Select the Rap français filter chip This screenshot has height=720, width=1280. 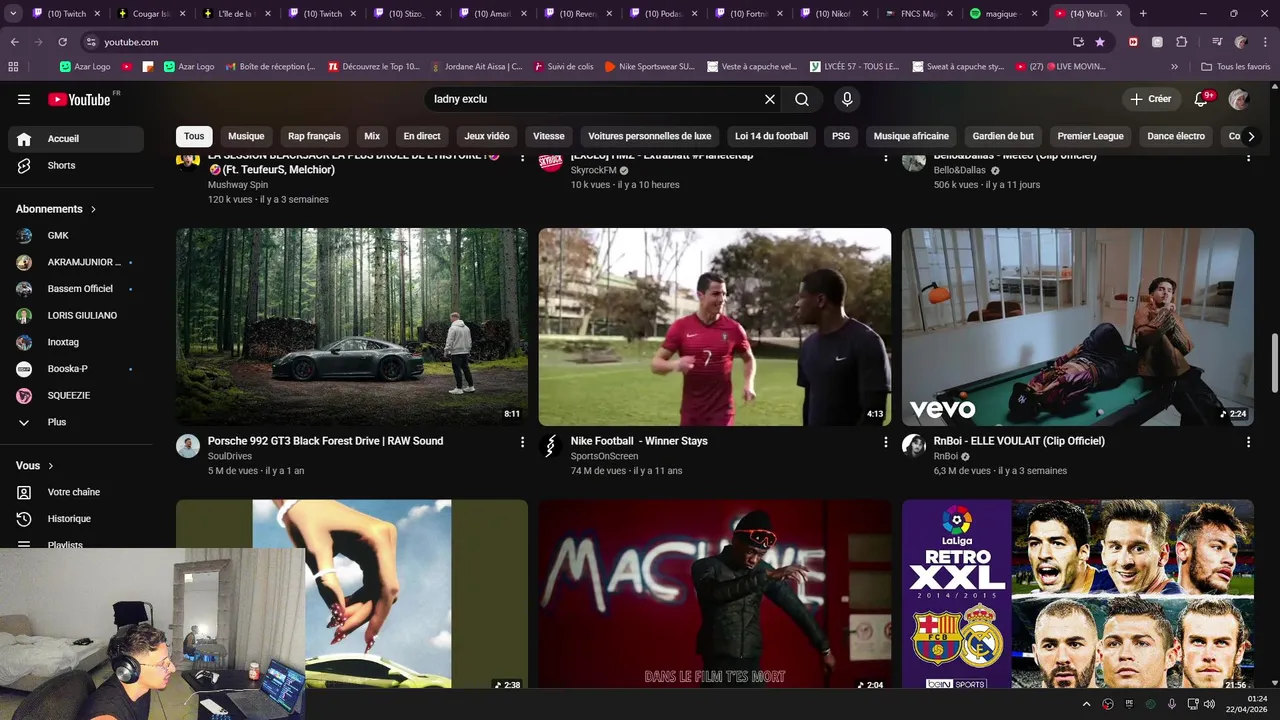tap(314, 136)
